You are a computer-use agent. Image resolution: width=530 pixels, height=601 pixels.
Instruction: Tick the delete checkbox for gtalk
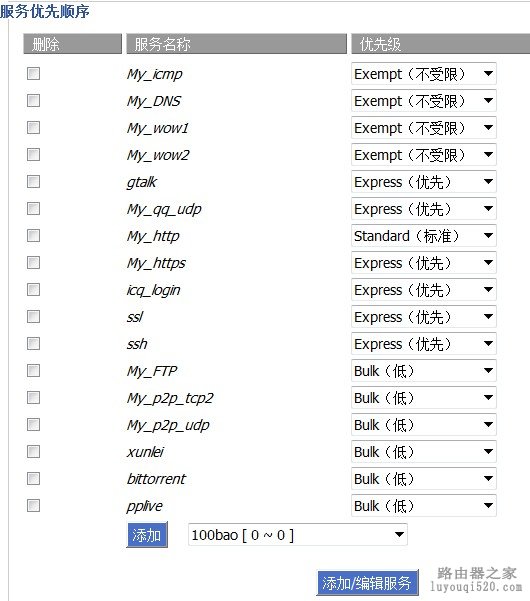[x=33, y=182]
